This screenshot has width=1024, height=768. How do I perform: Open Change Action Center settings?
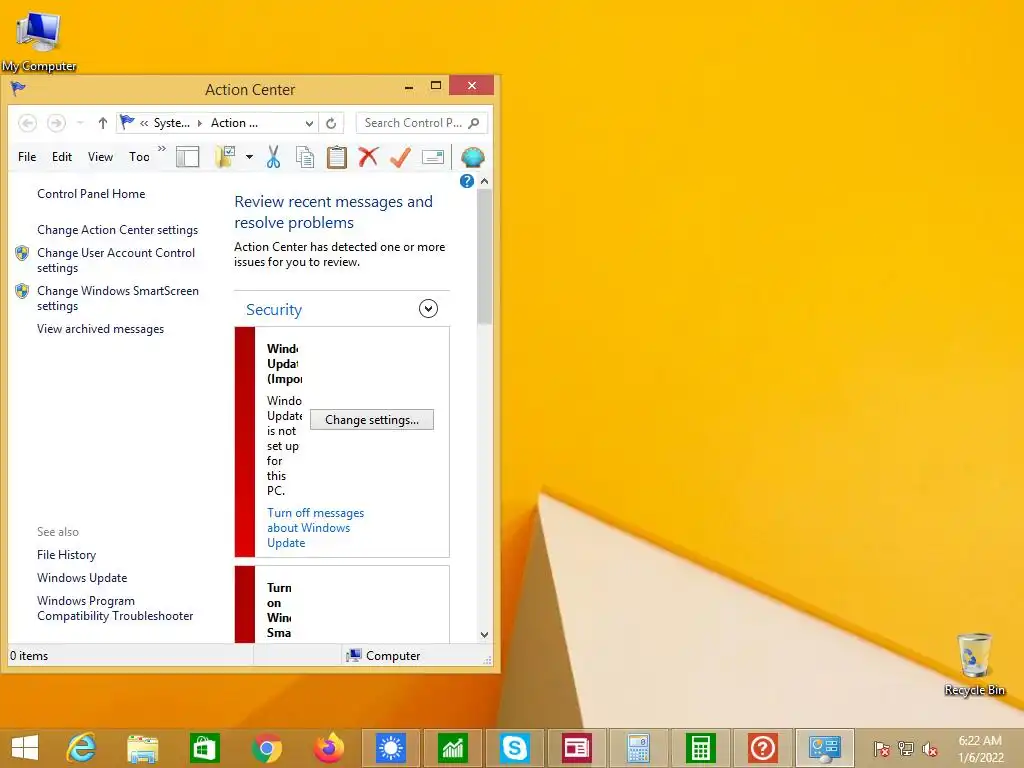coord(118,230)
